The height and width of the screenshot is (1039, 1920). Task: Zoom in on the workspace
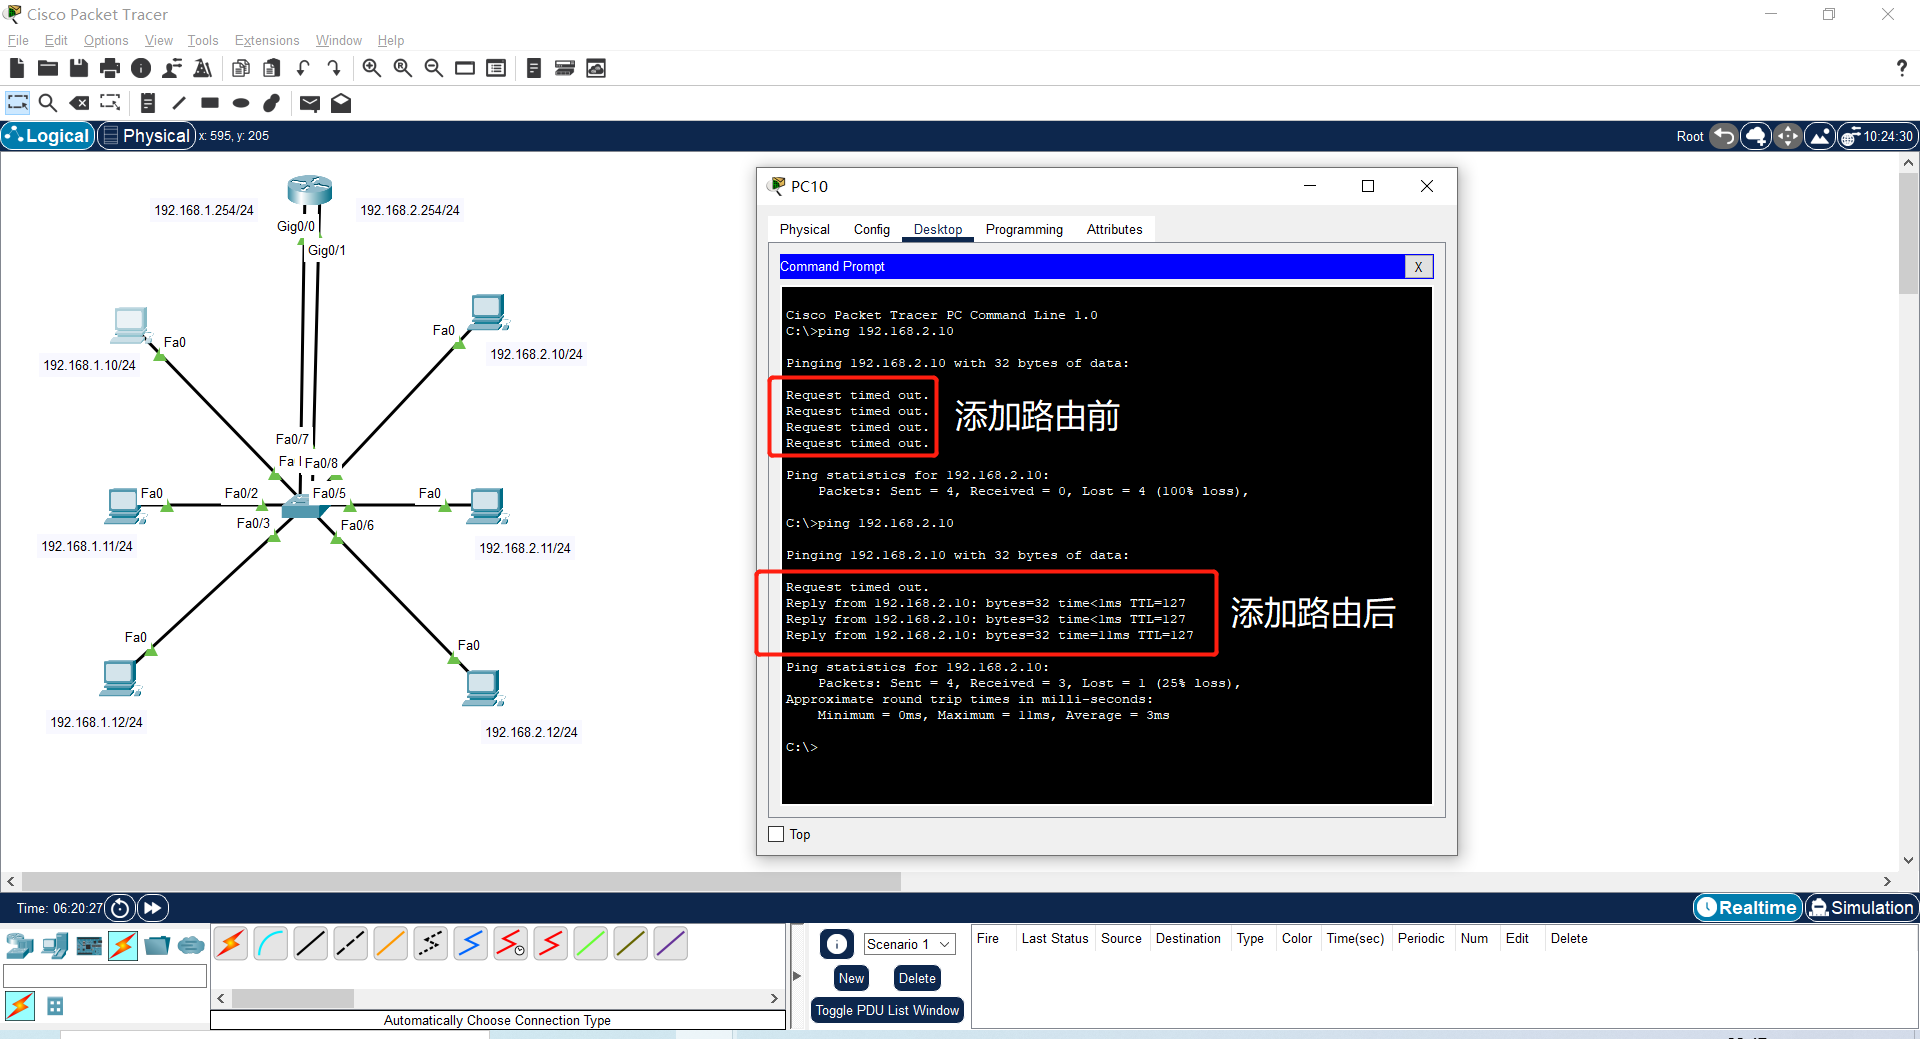(x=371, y=68)
